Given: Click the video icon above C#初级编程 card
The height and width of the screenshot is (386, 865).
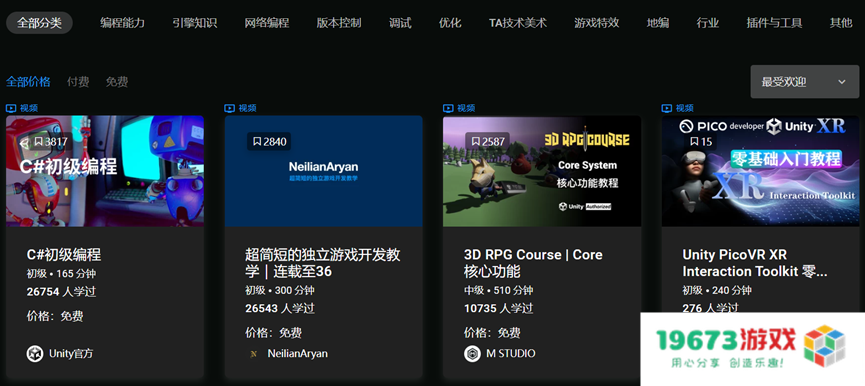Looking at the screenshot, I should pyautogui.click(x=11, y=108).
